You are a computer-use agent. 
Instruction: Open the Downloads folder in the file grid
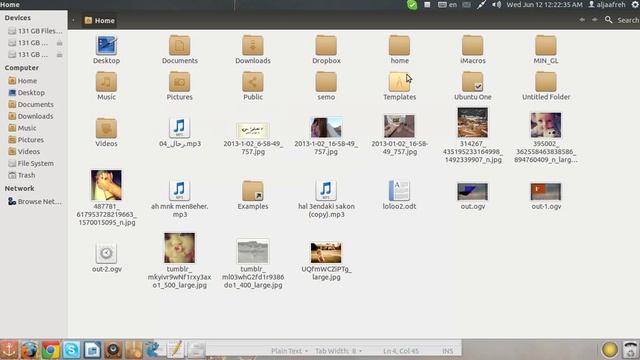[x=253, y=45]
